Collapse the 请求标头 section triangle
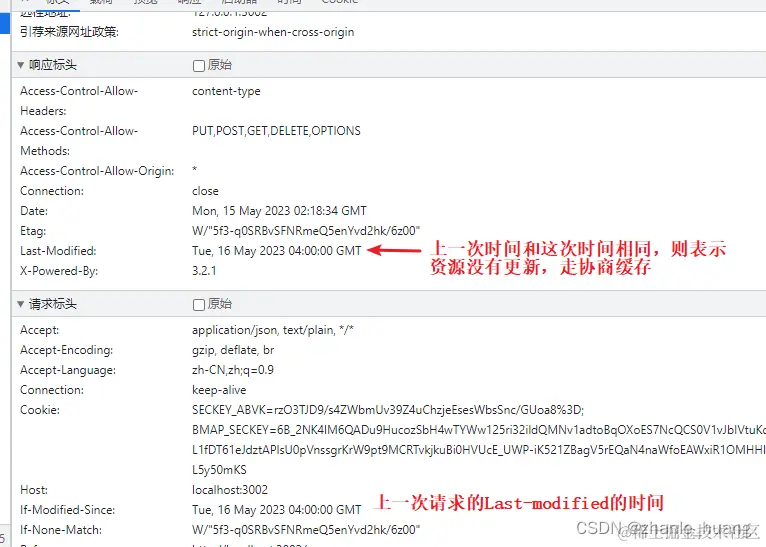The image size is (766, 547). 21,304
